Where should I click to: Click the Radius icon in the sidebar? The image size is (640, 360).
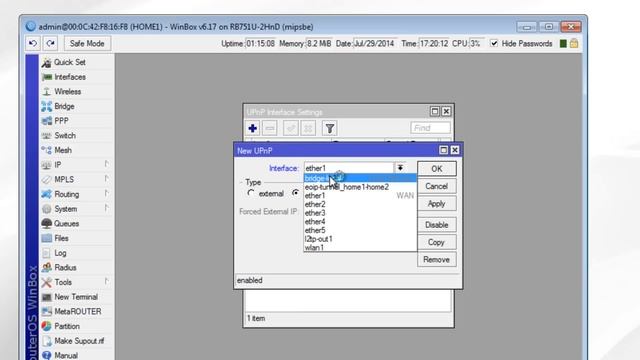click(x=47, y=268)
